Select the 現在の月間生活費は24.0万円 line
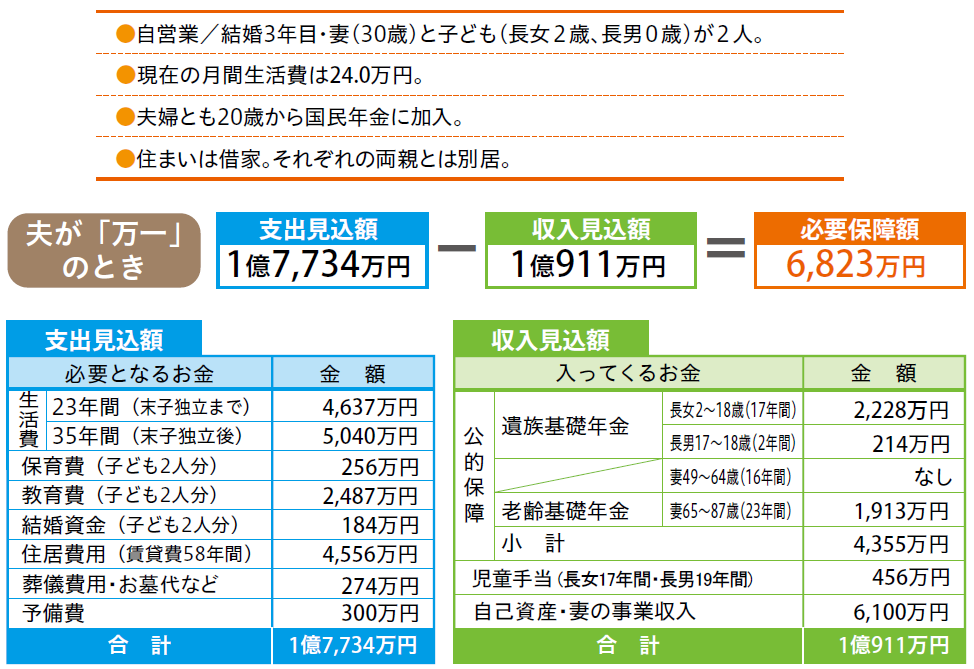Viewport: 974px width, 669px height. coord(270,75)
